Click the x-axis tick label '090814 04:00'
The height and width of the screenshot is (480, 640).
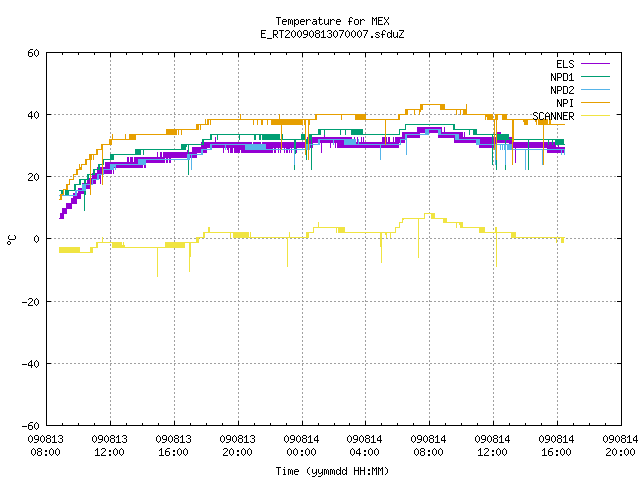coord(364,446)
